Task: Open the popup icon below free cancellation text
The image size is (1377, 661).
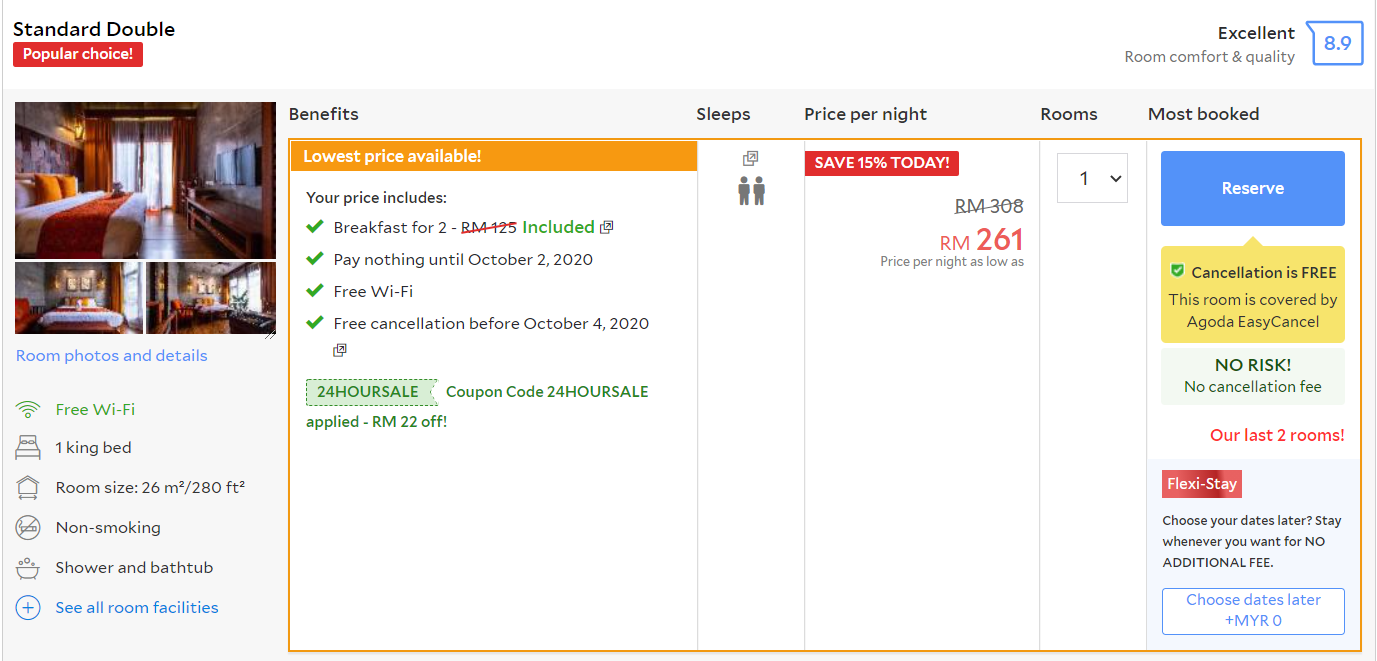Action: tap(340, 350)
